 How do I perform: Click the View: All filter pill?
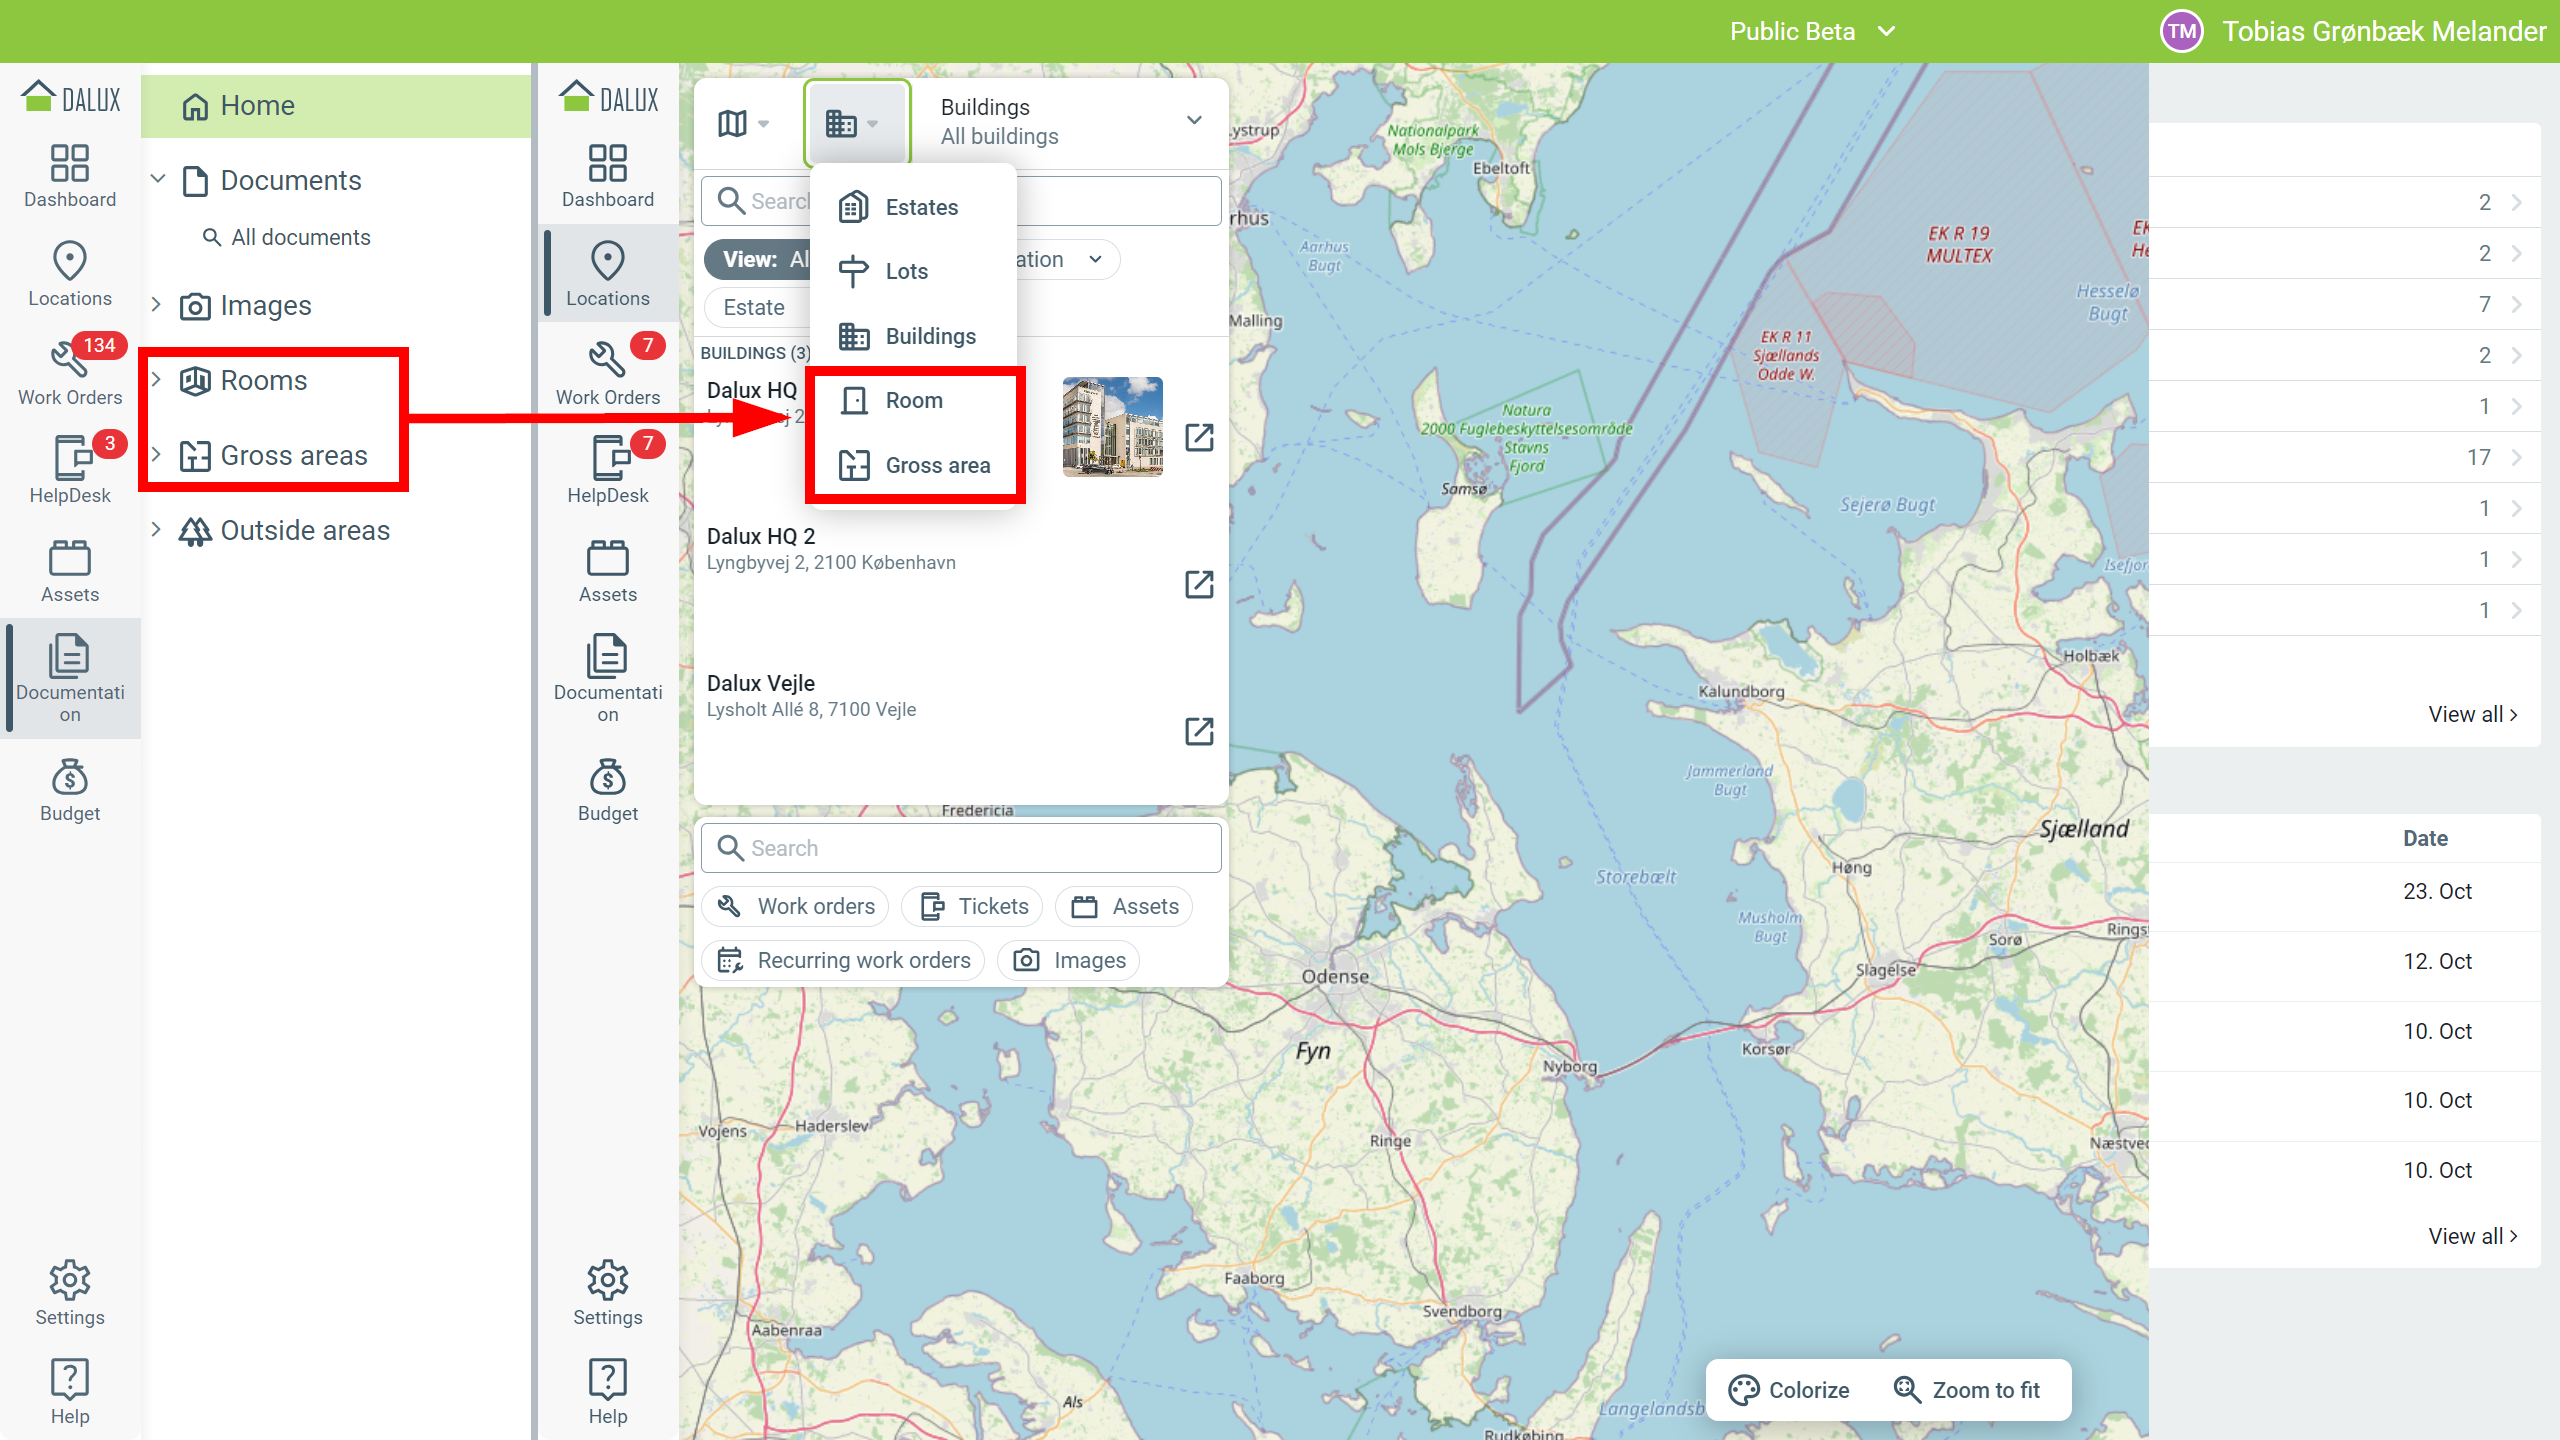[758, 259]
